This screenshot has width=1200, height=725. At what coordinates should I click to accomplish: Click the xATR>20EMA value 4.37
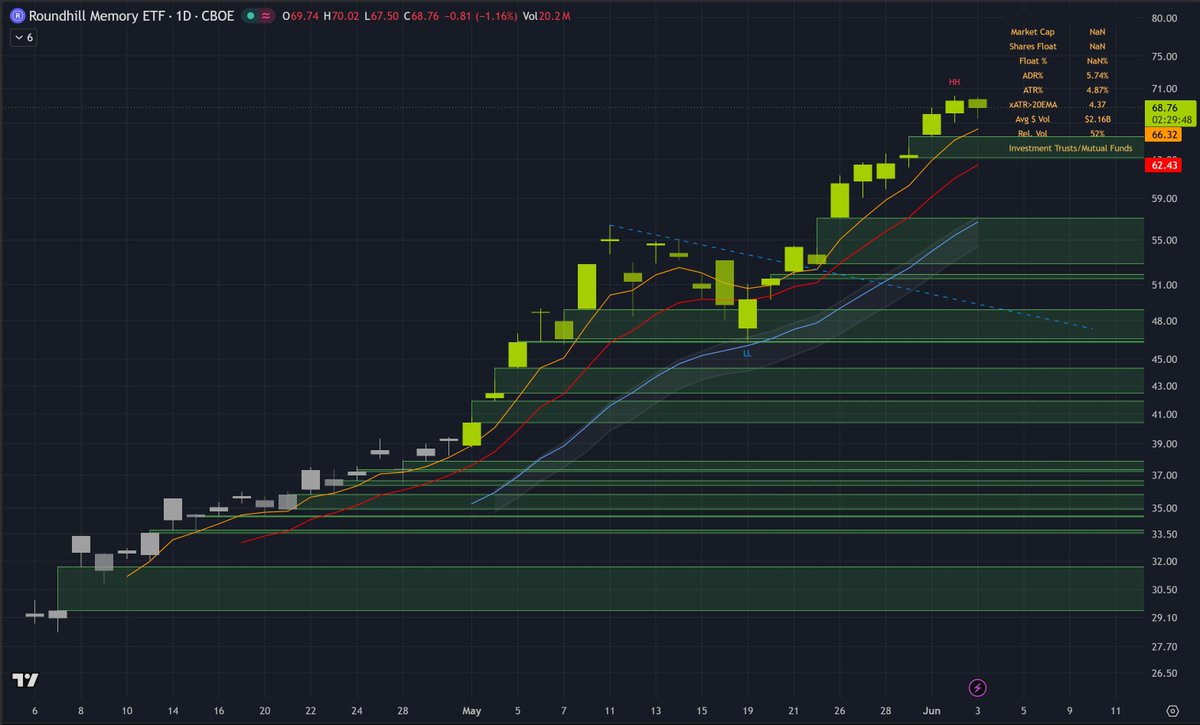click(1098, 104)
